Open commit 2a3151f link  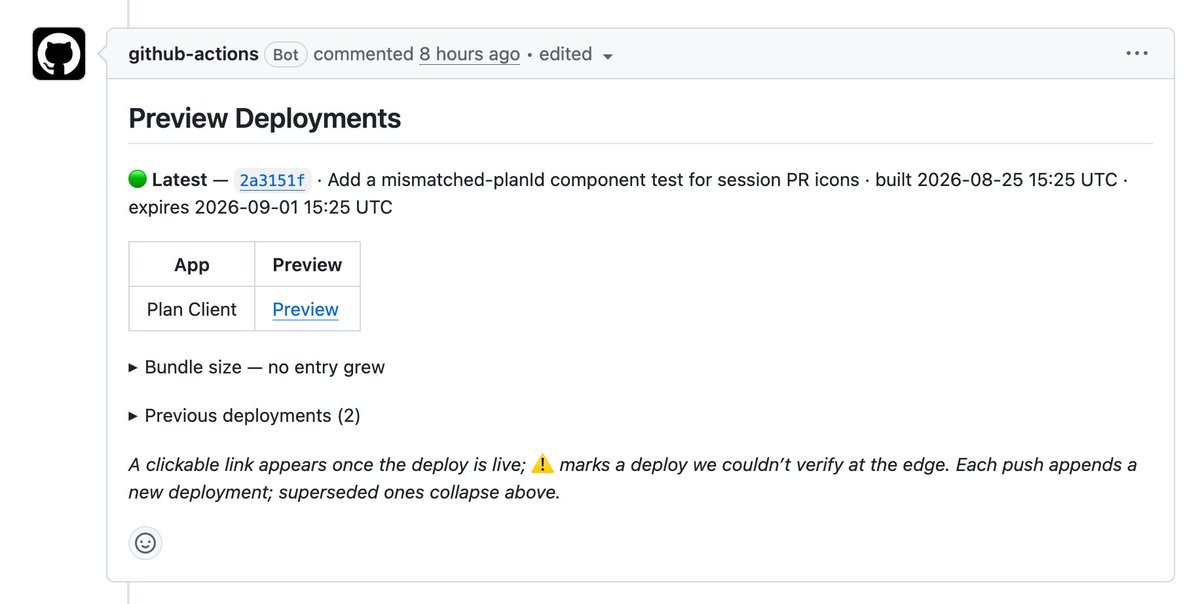coord(272,181)
